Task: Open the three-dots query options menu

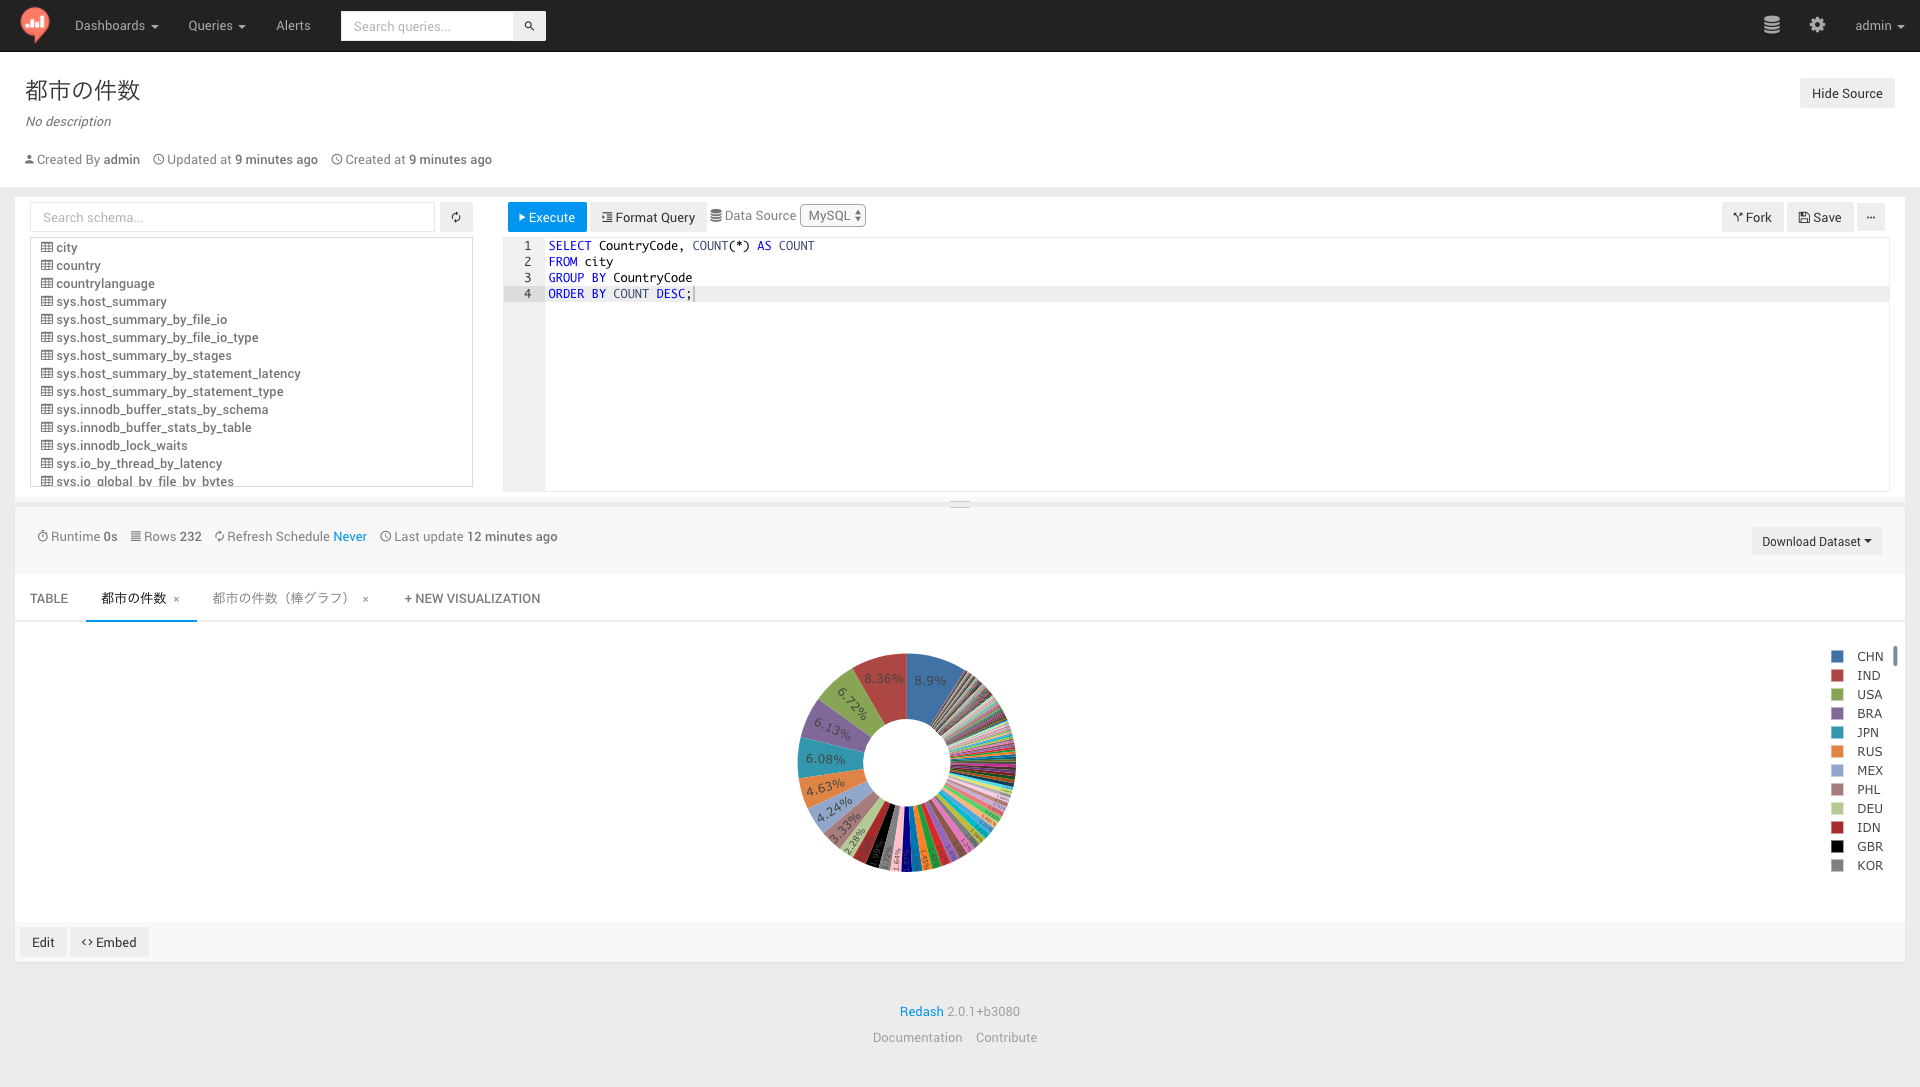Action: coord(1870,217)
